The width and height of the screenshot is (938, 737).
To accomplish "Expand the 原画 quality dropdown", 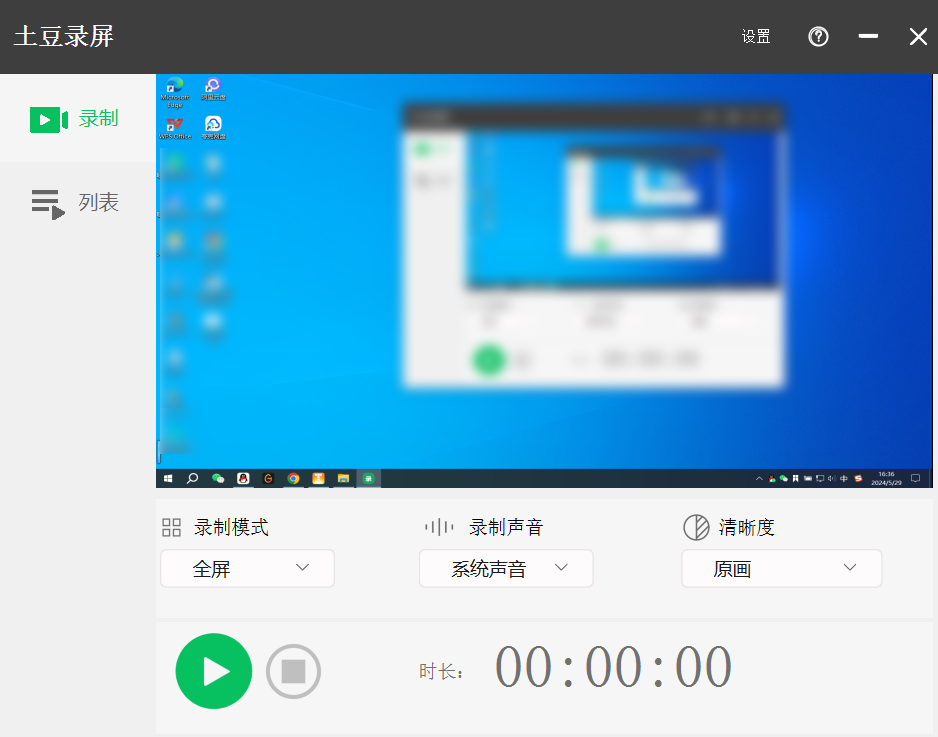I will (x=781, y=568).
